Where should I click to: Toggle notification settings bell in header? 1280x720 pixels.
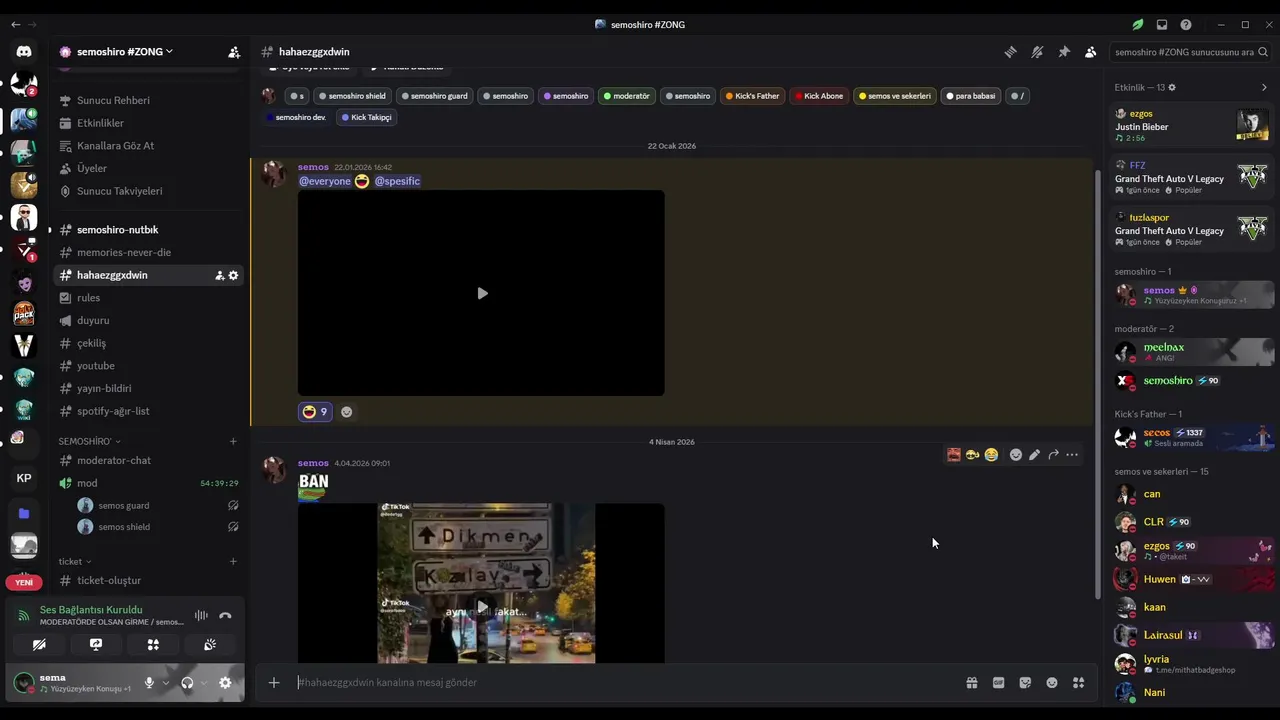pos(1037,52)
